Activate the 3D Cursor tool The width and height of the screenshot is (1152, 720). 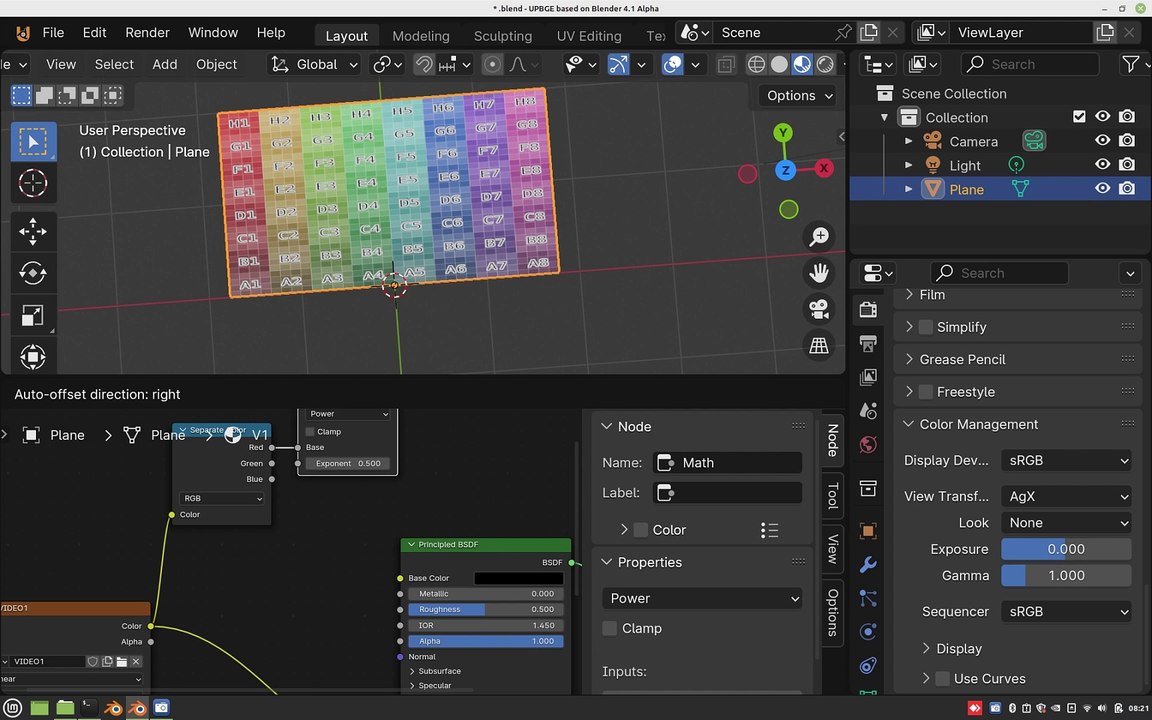point(33,183)
